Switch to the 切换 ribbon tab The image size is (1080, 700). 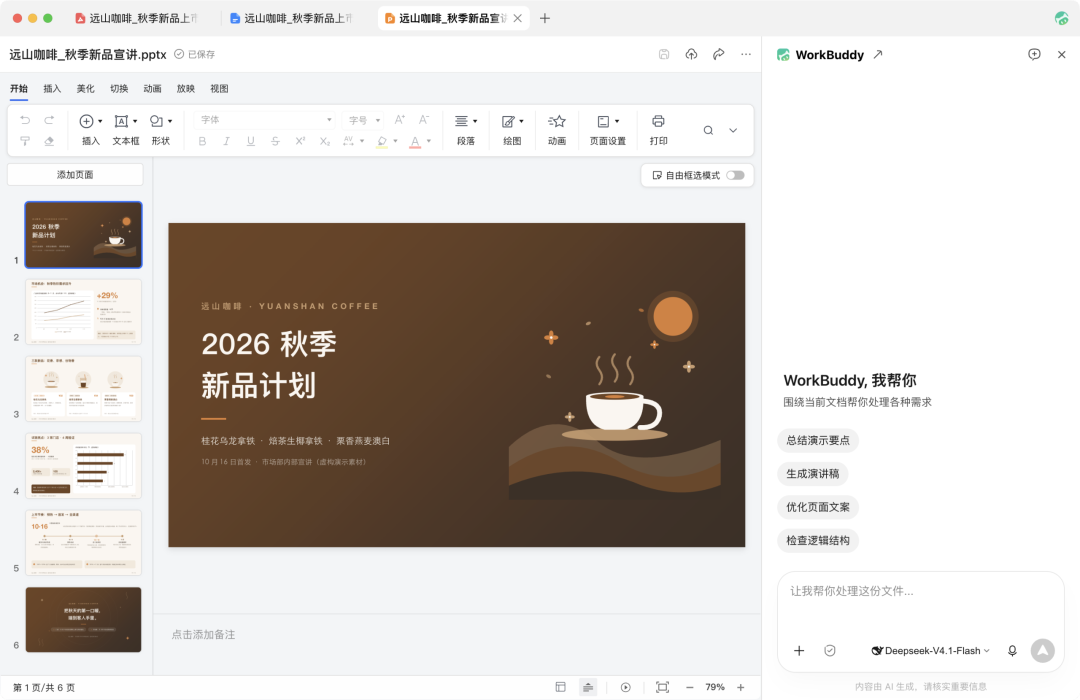[x=119, y=88]
